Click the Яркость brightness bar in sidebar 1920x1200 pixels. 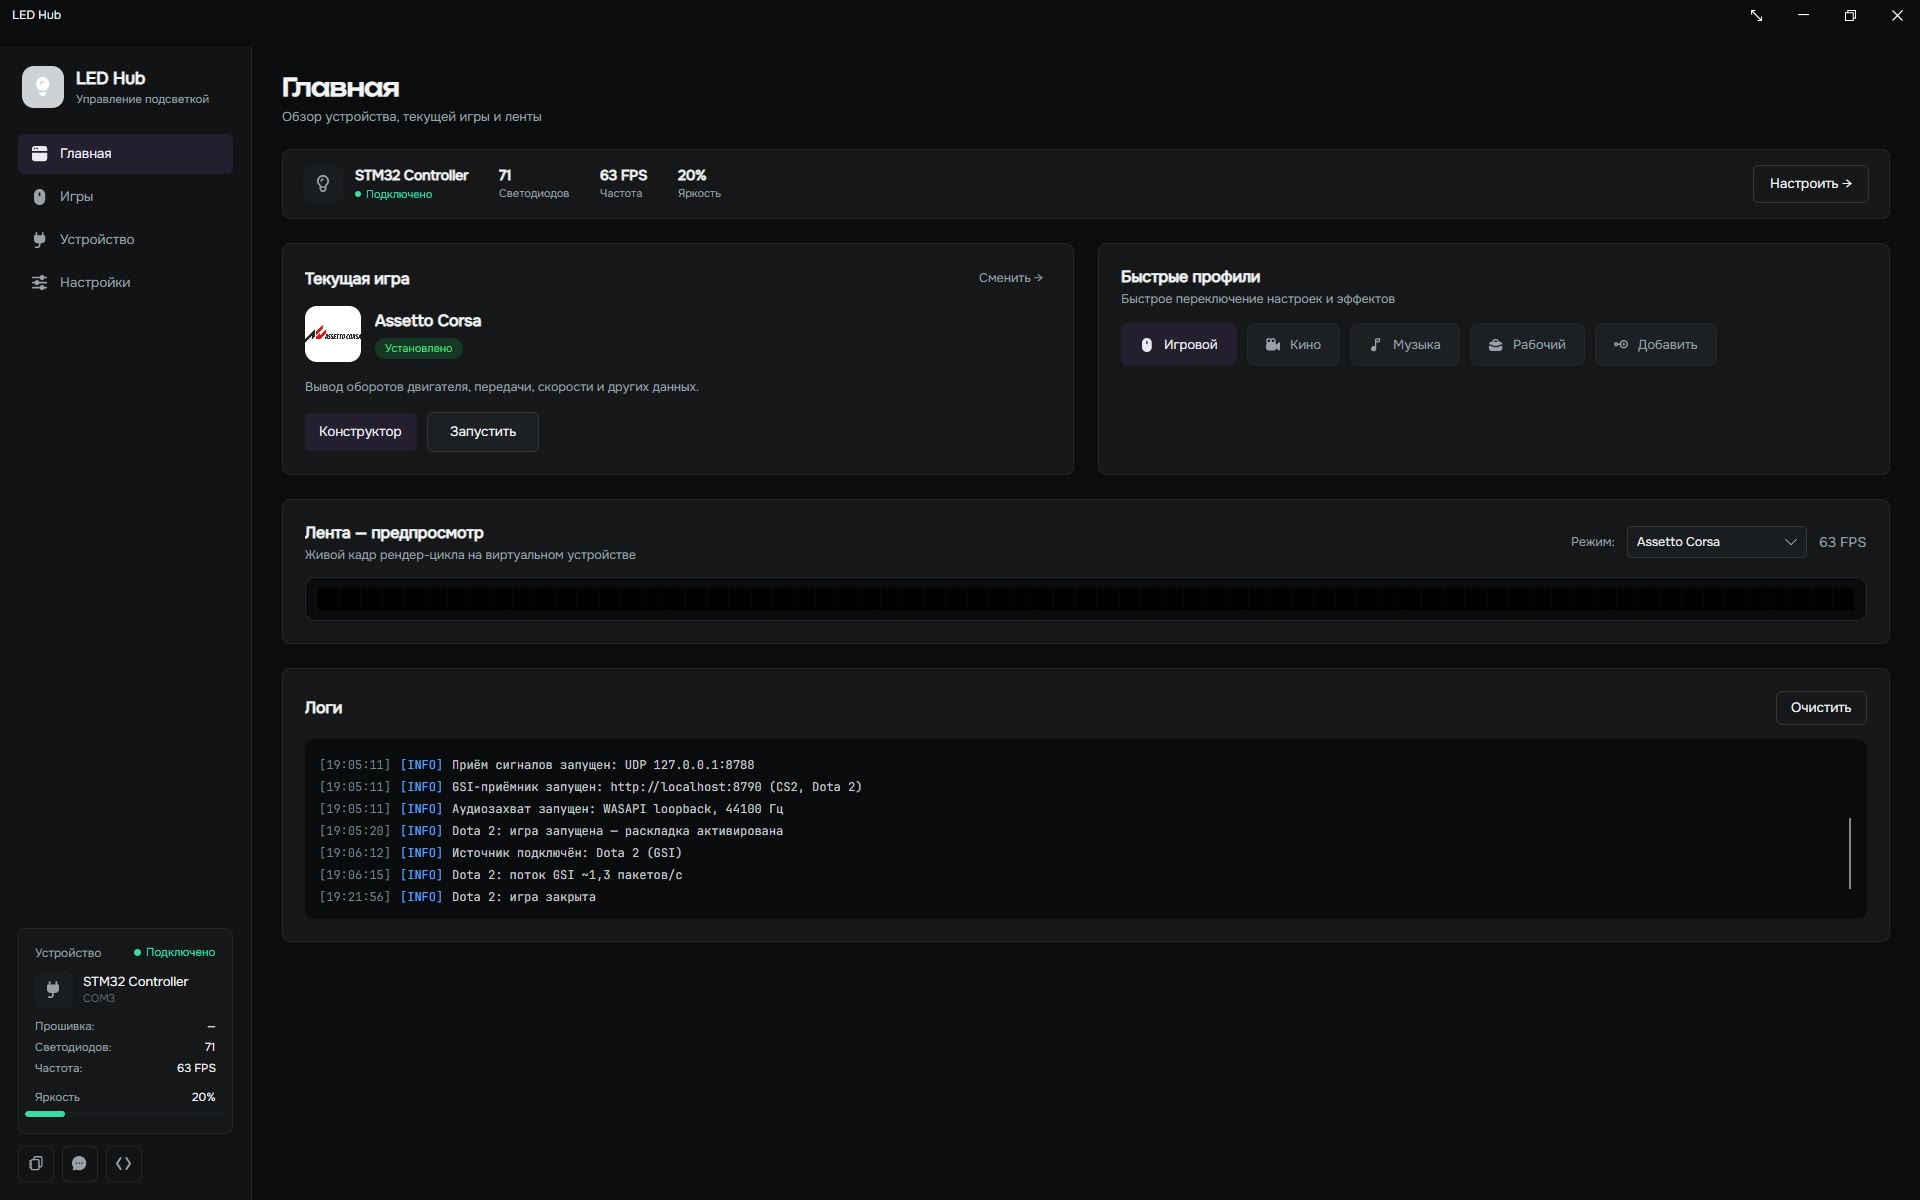pyautogui.click(x=125, y=1114)
